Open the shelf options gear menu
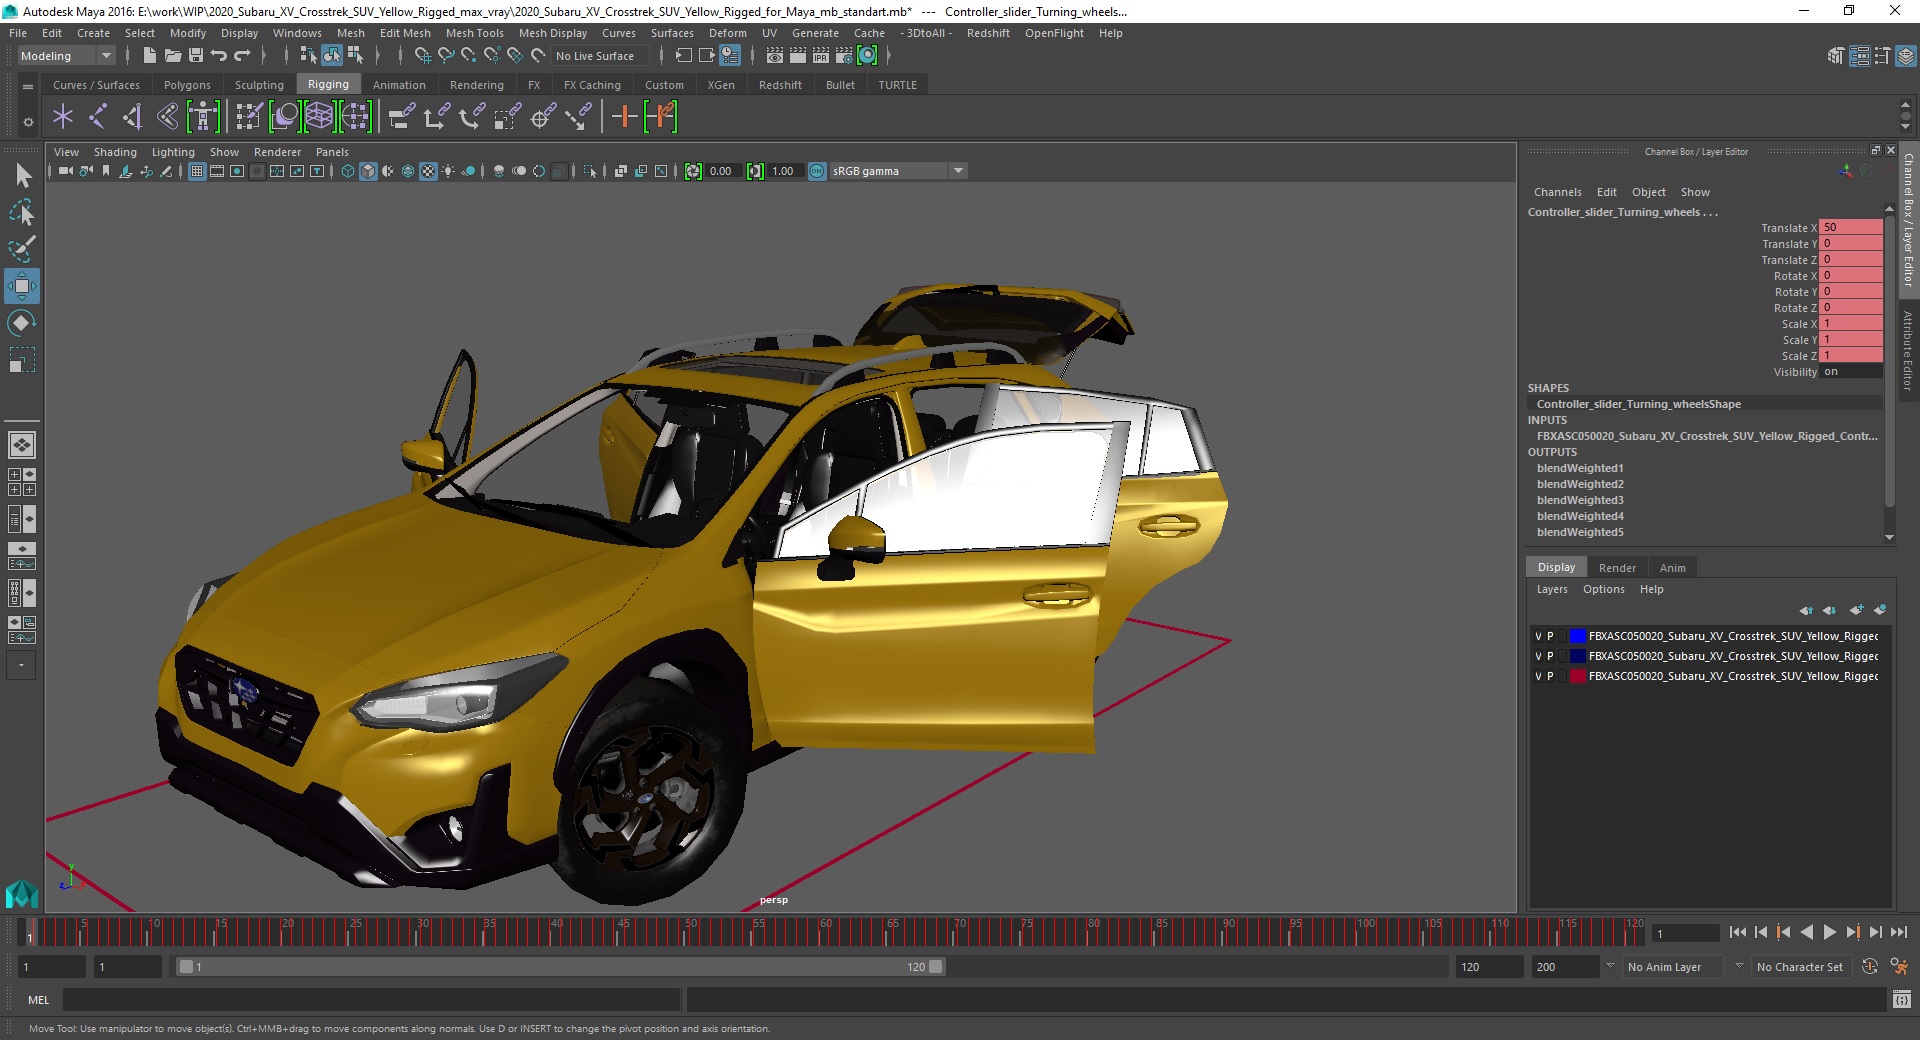 pyautogui.click(x=28, y=122)
